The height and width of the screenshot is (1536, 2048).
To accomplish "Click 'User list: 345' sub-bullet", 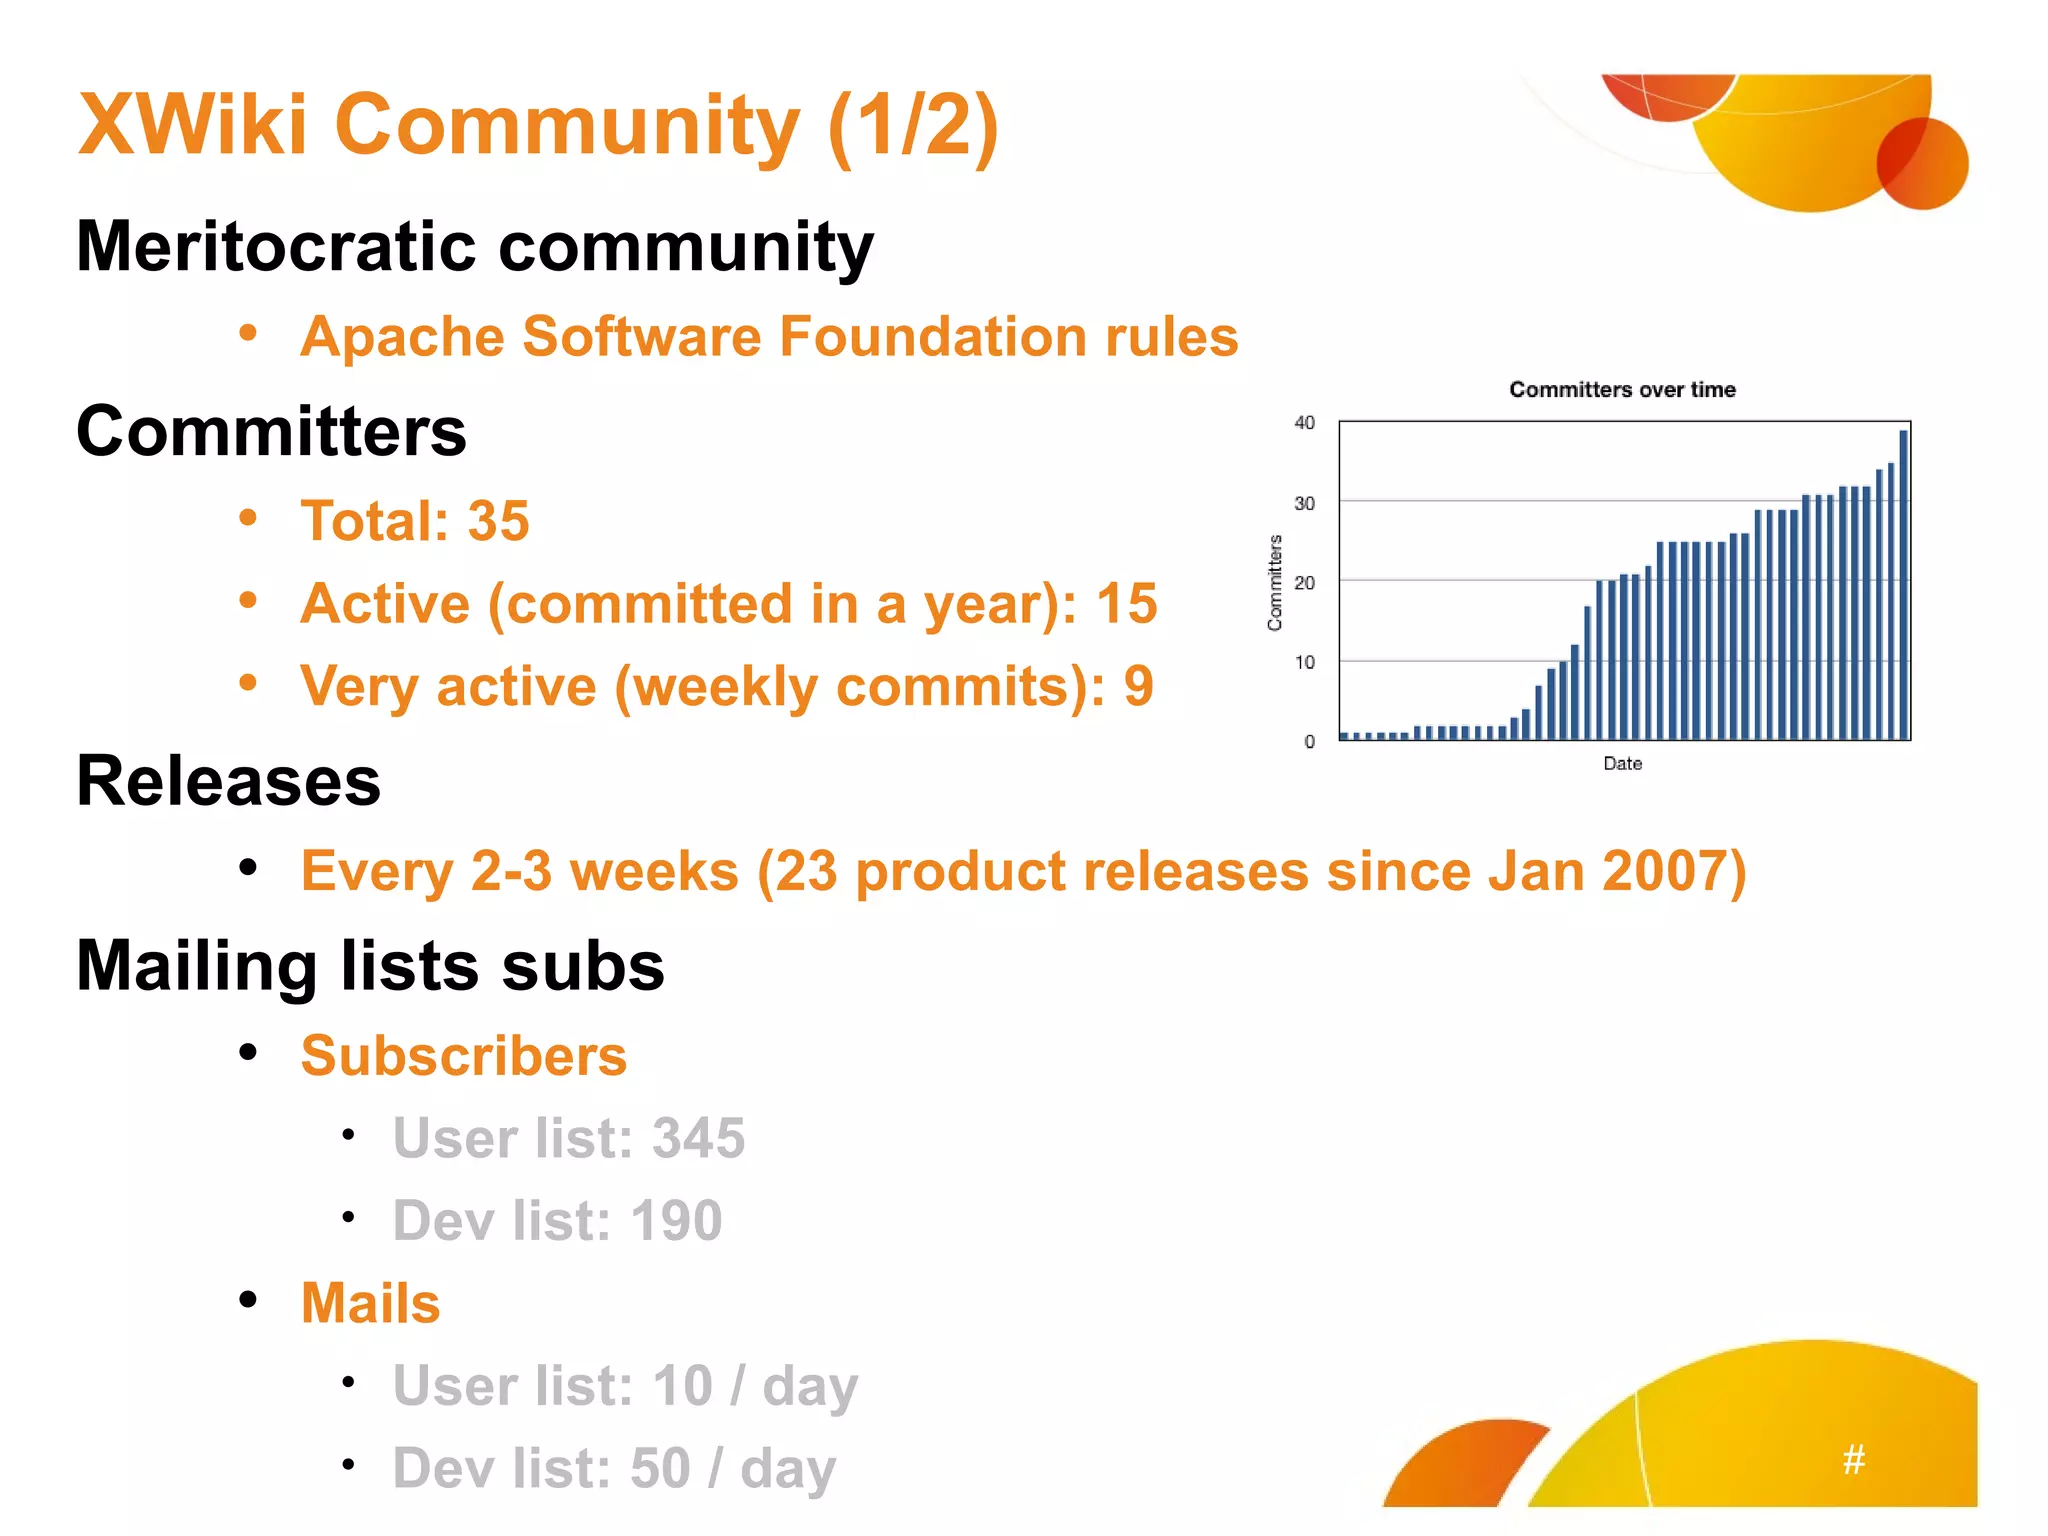I will point(569,1138).
